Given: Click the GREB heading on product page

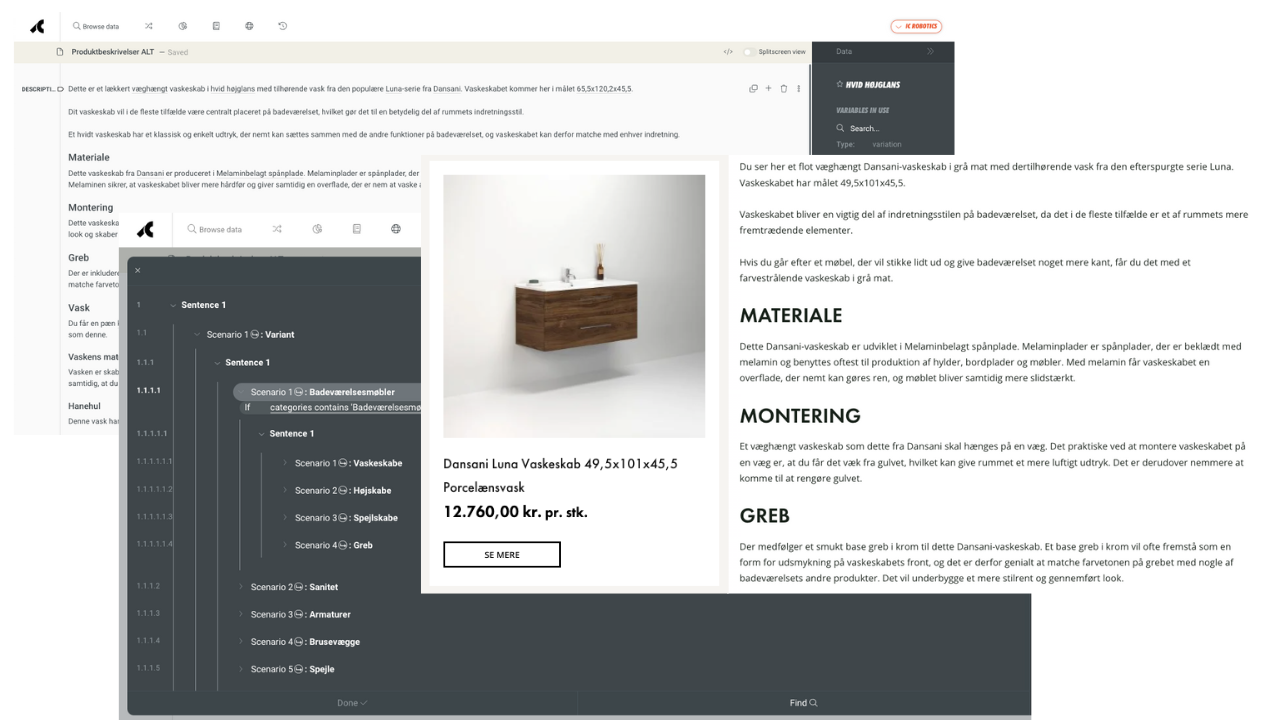Looking at the screenshot, I should coord(765,516).
